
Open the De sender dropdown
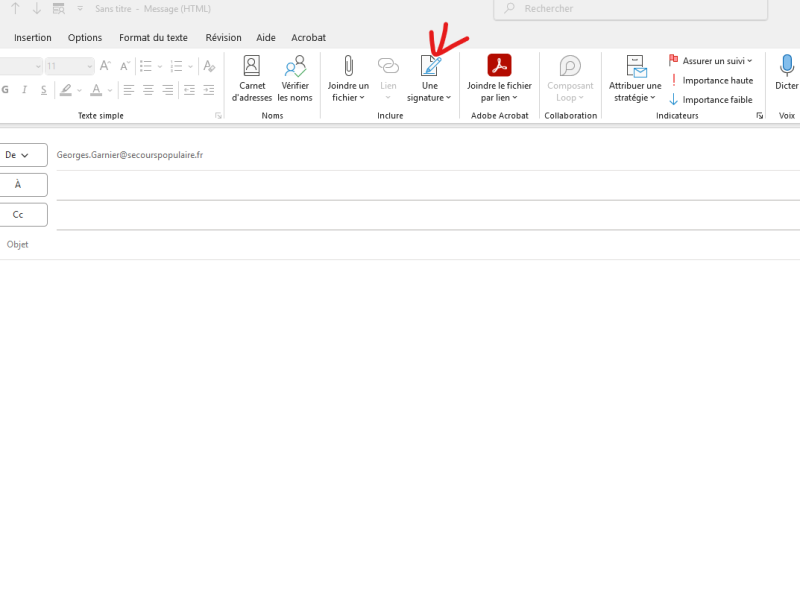[23, 155]
